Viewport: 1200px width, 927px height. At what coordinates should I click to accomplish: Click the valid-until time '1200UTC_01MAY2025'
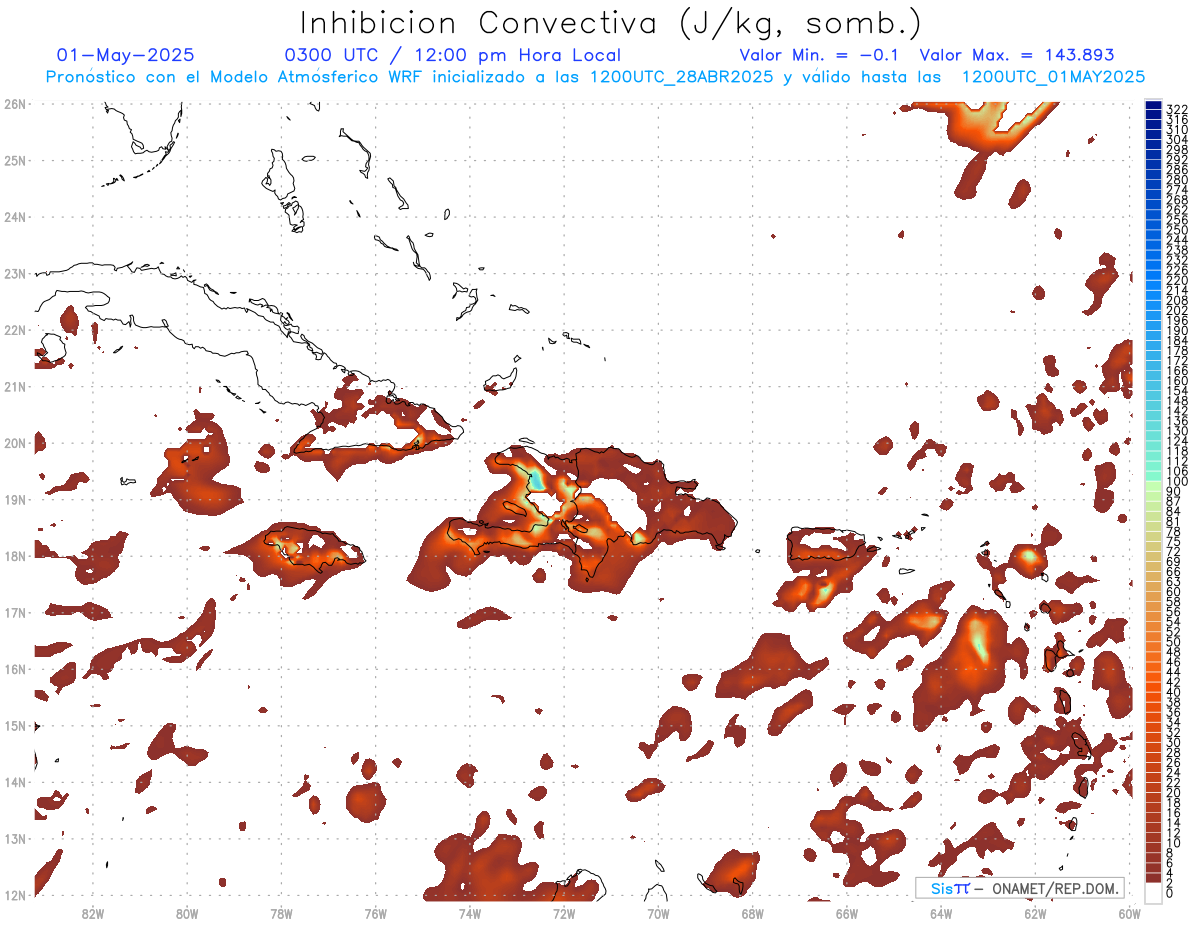tap(1053, 77)
